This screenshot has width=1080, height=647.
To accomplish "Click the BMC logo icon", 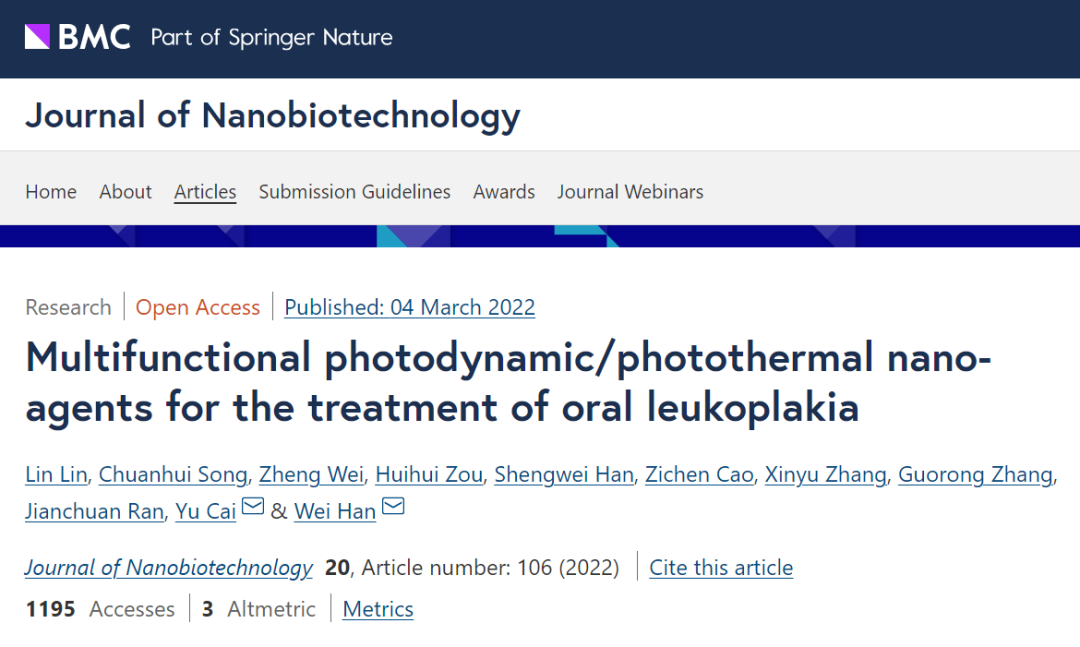I will click(37, 37).
